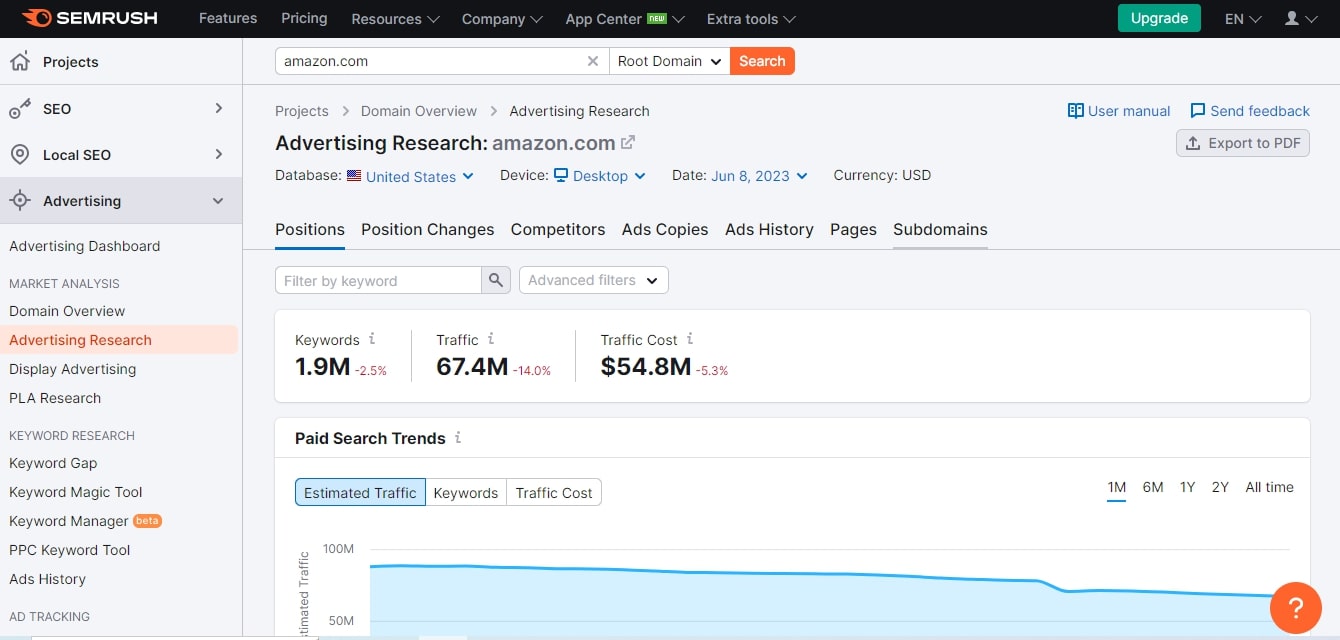
Task: Open Keyword Manager beta in sidebar
Action: tap(85, 521)
